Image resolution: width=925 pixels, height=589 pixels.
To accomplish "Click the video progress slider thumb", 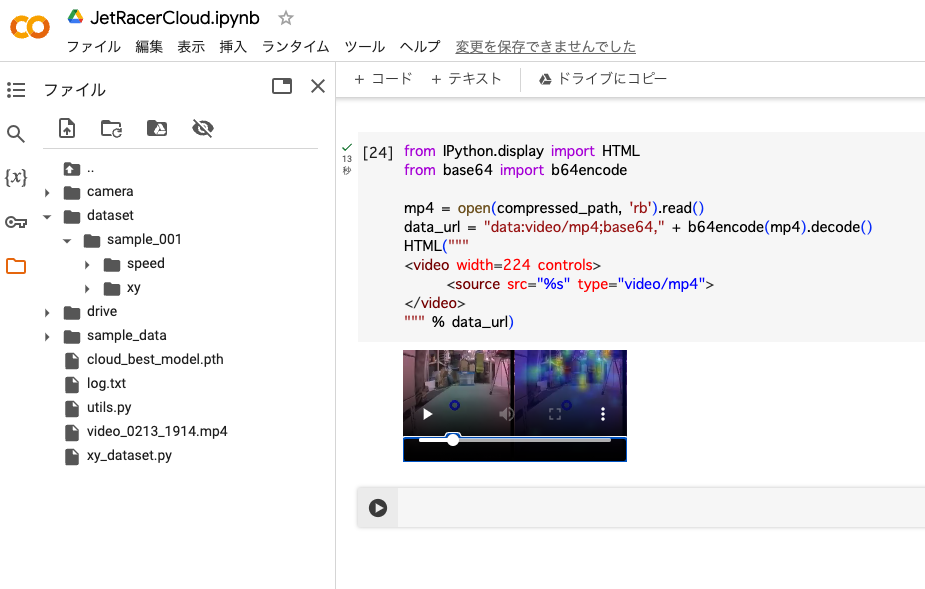I will (452, 440).
